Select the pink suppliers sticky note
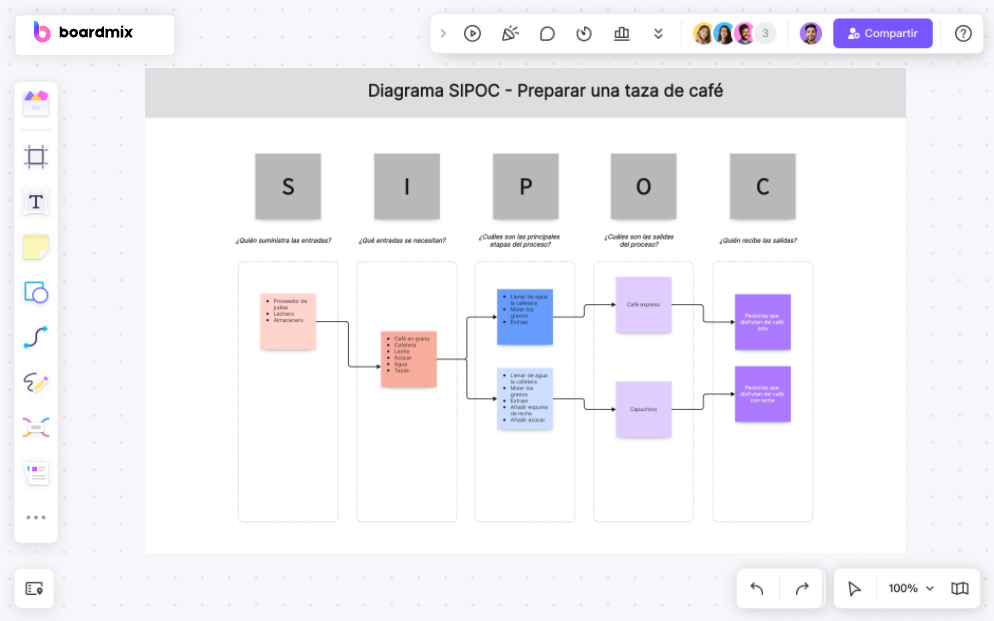 (x=288, y=321)
